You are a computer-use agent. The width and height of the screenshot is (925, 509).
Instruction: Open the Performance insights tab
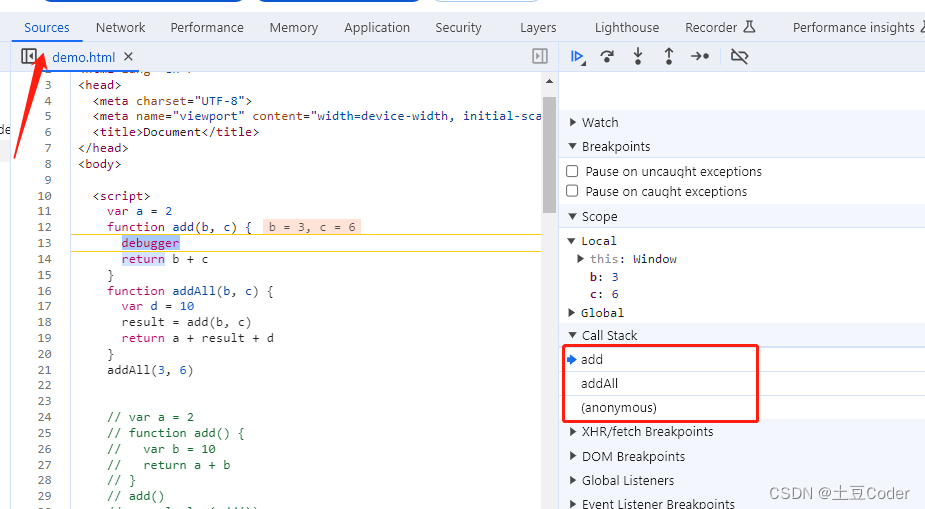click(854, 27)
